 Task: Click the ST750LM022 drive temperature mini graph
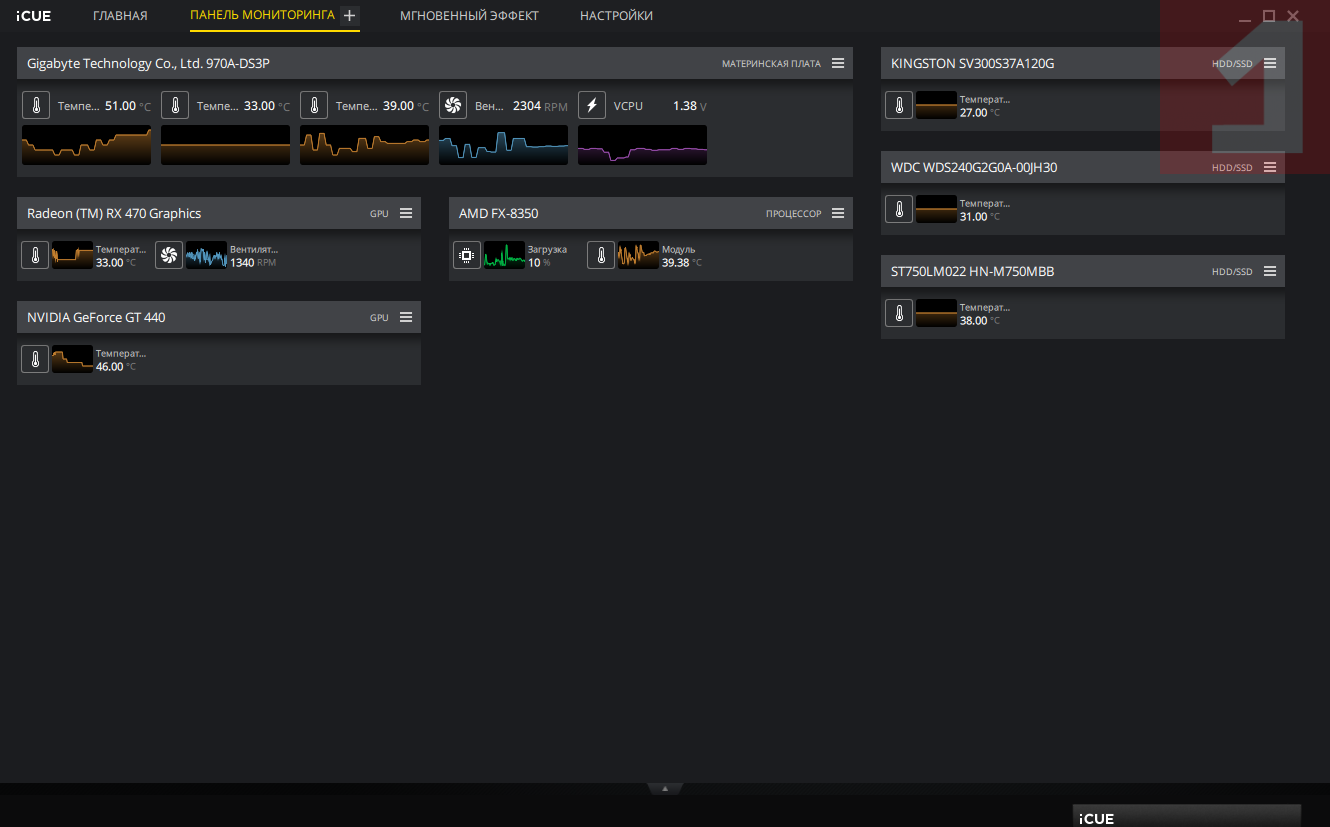(936, 313)
